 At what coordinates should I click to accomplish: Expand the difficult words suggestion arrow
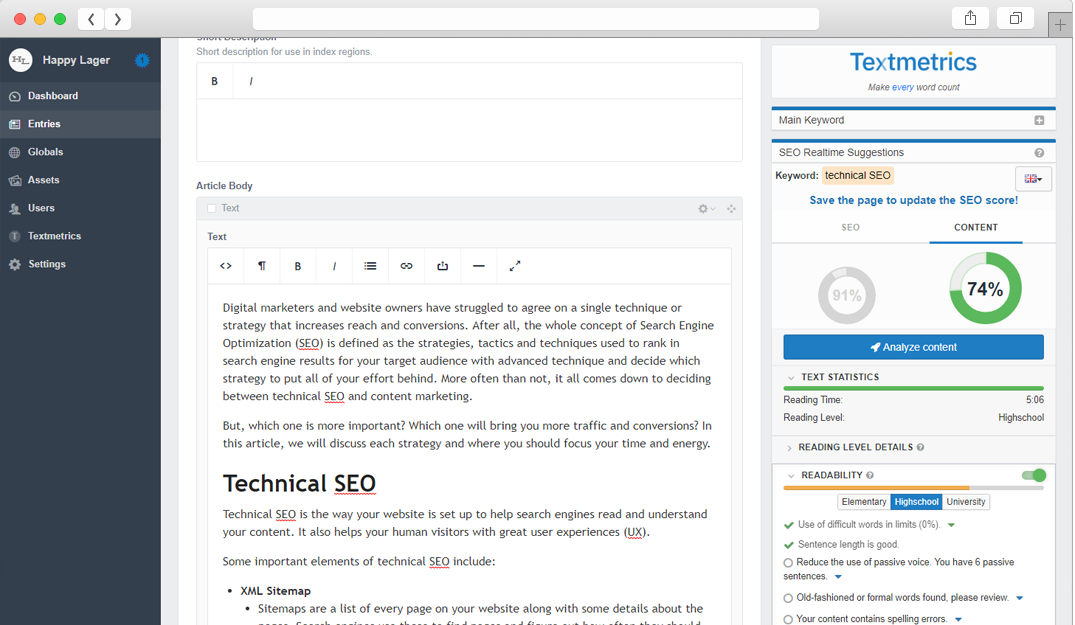click(x=952, y=526)
